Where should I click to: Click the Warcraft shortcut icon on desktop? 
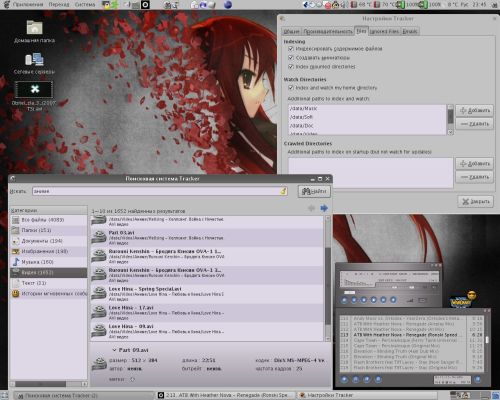pyautogui.click(x=463, y=300)
